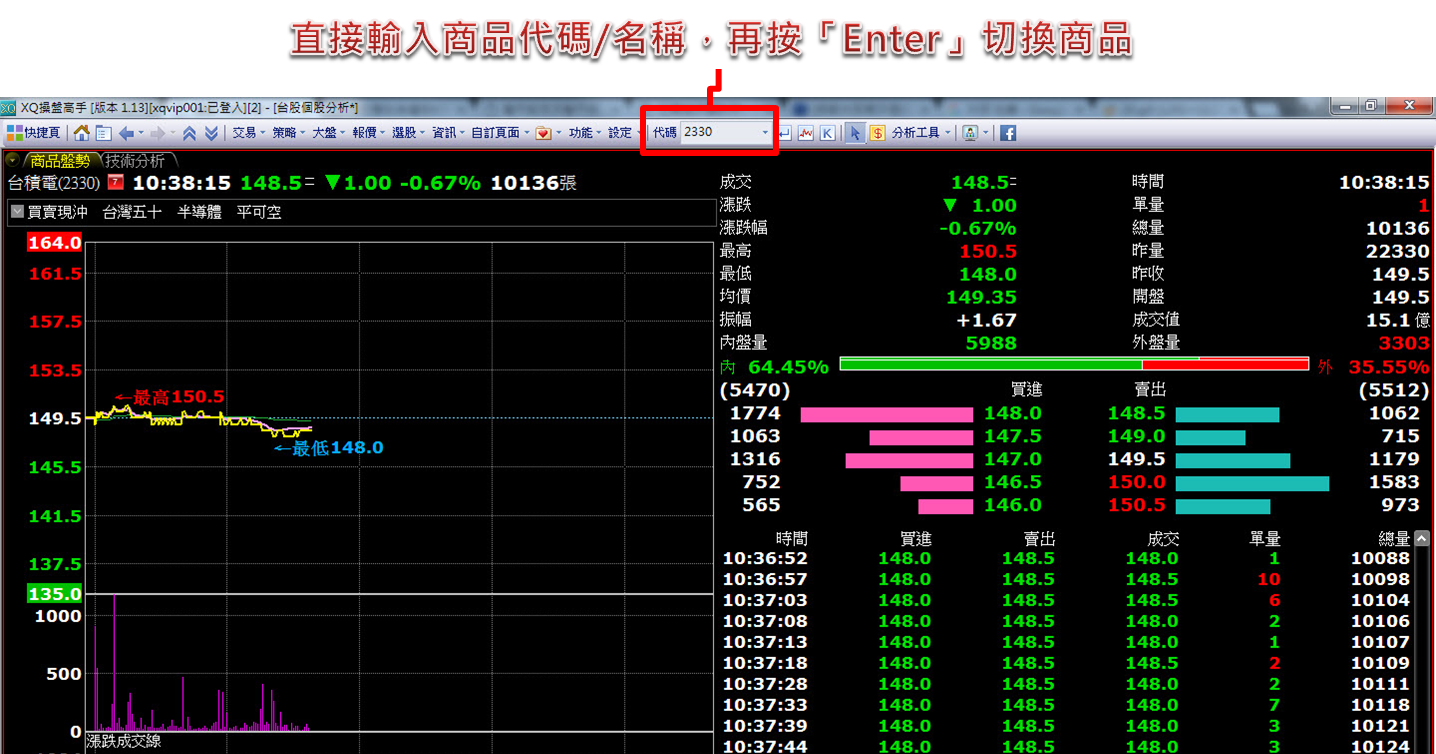Image resolution: width=1436 pixels, height=754 pixels.
Task: Click bid price 147.5 in order book
Action: (x=1013, y=437)
